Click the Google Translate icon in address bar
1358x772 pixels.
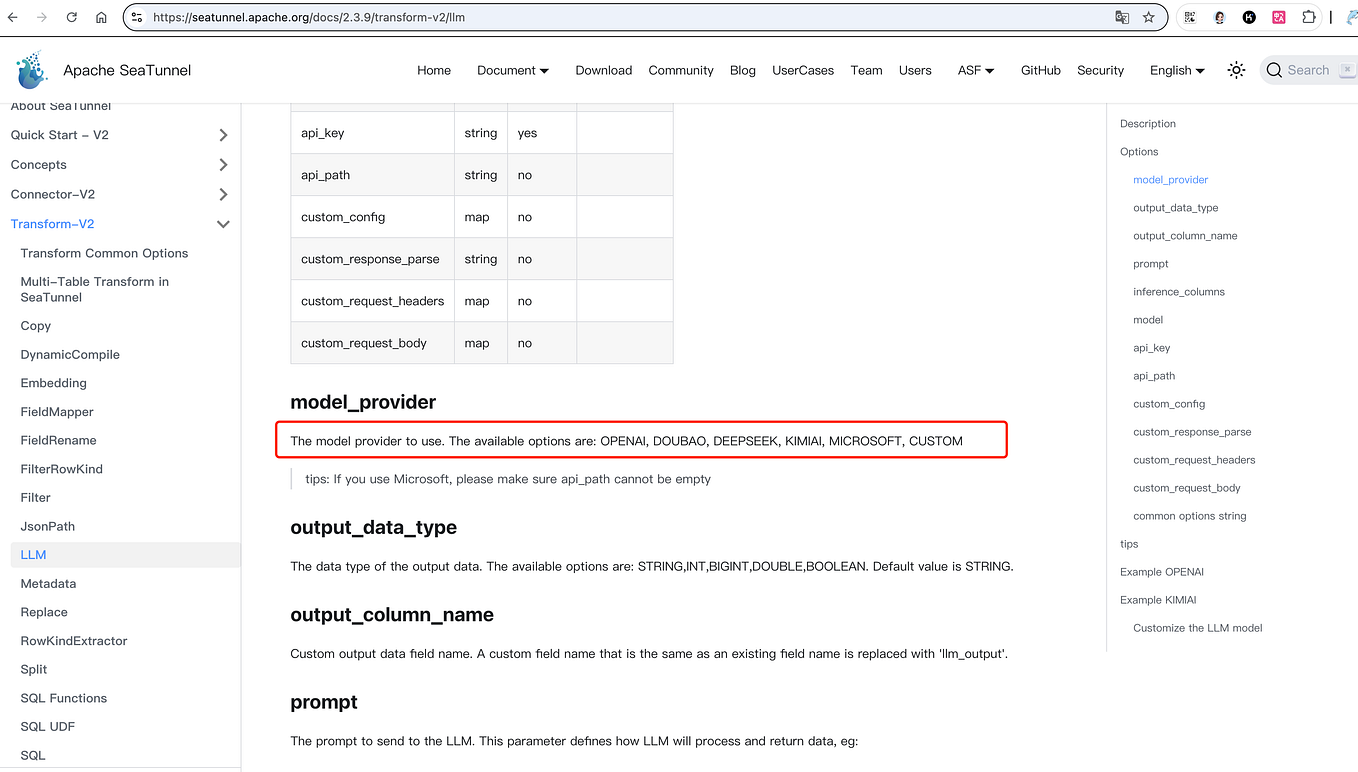click(1122, 17)
